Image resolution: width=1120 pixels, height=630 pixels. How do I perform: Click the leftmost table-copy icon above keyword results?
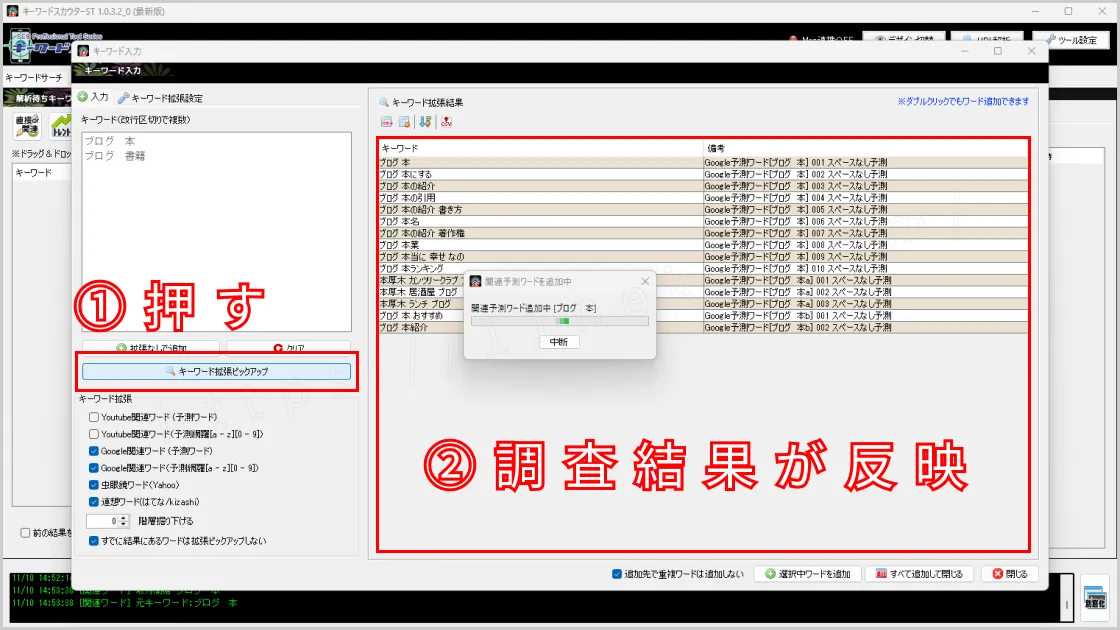click(387, 121)
